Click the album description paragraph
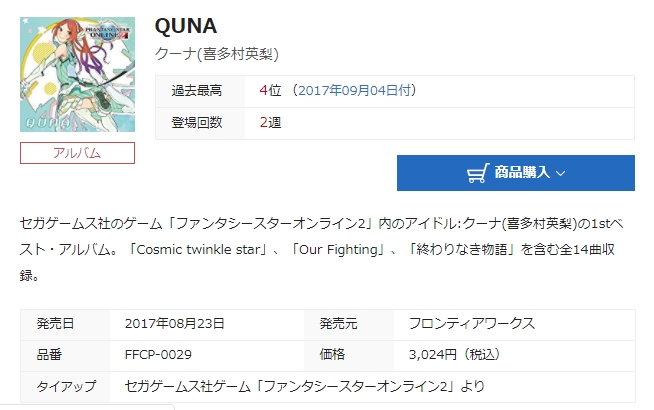 [x=326, y=247]
